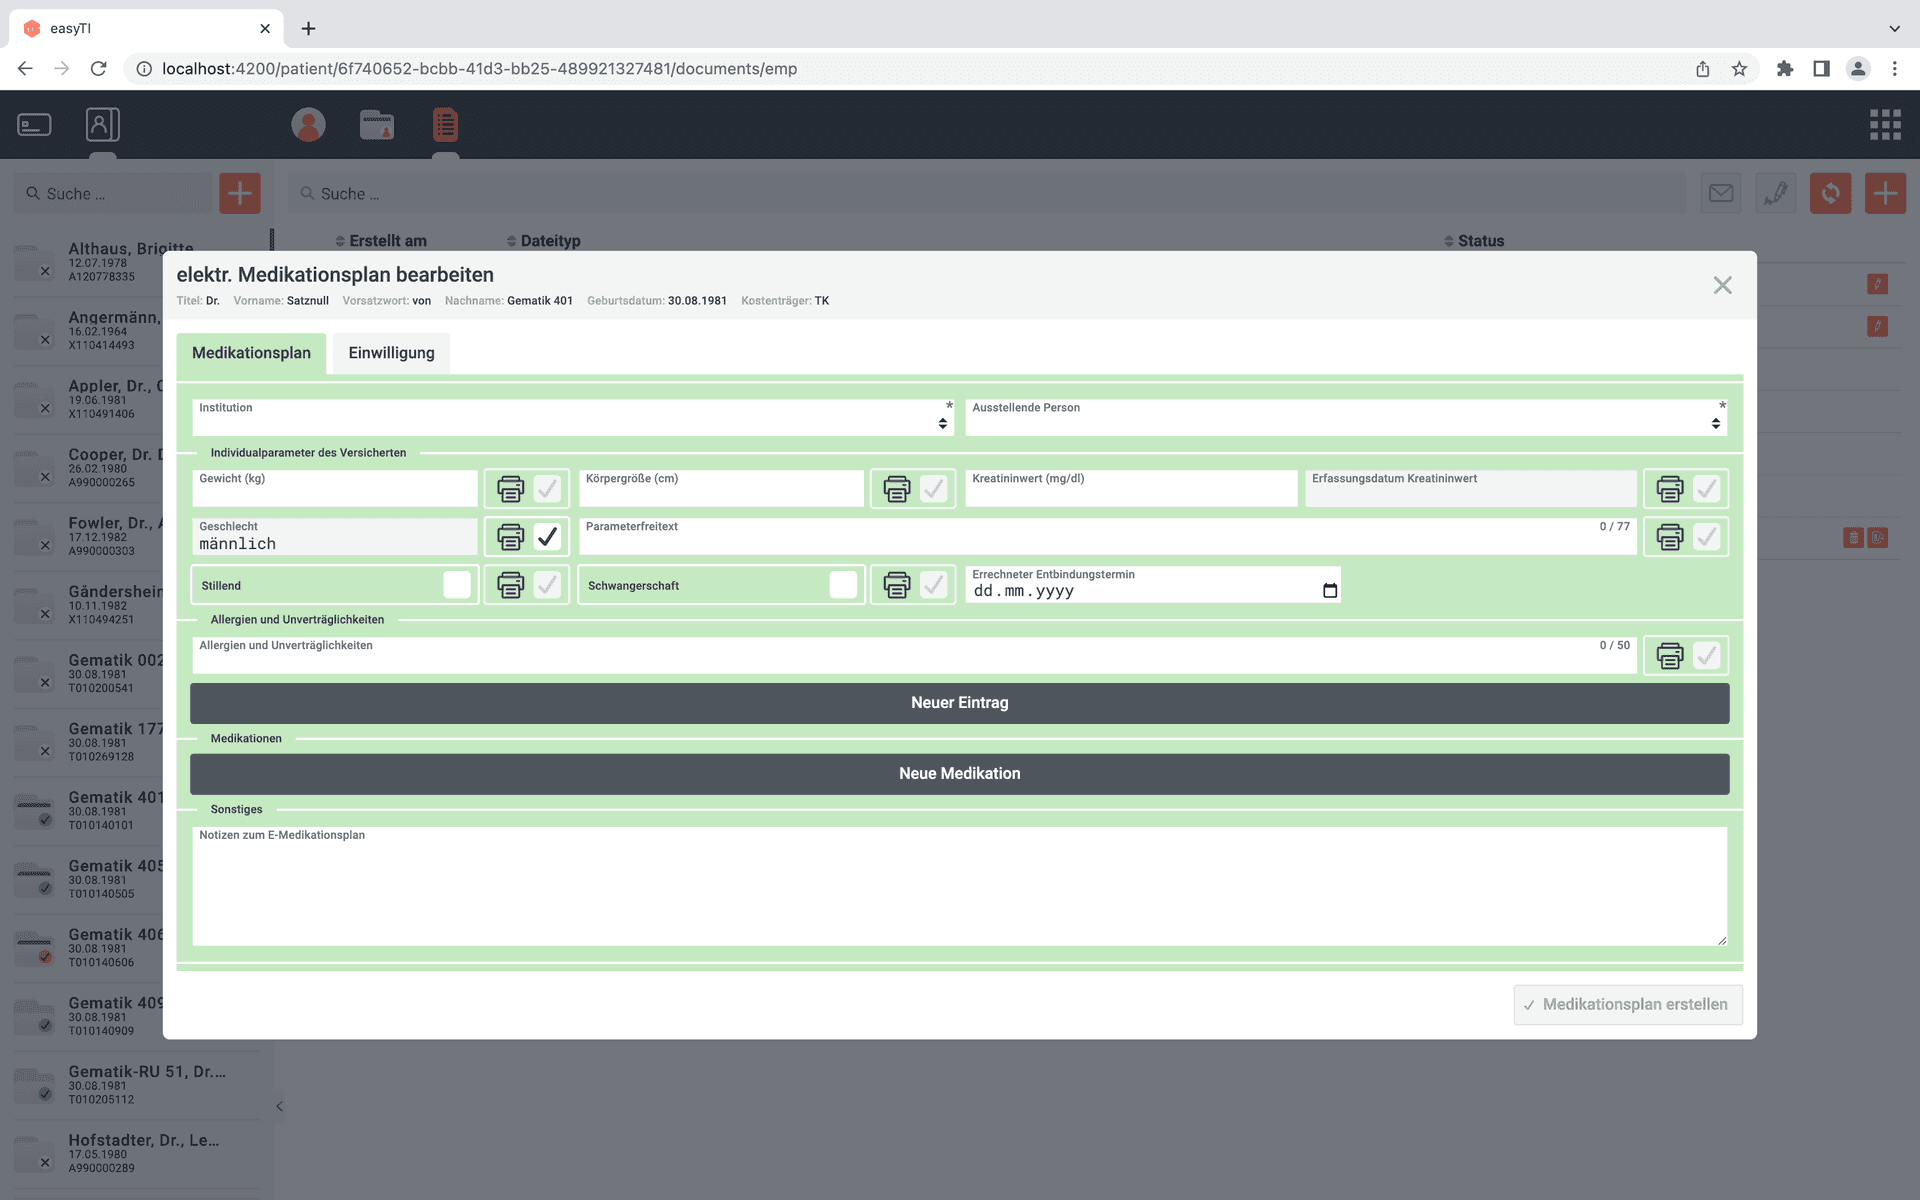Click the Neuer Eintrag button
Viewport: 1920px width, 1200px height.
pos(959,703)
